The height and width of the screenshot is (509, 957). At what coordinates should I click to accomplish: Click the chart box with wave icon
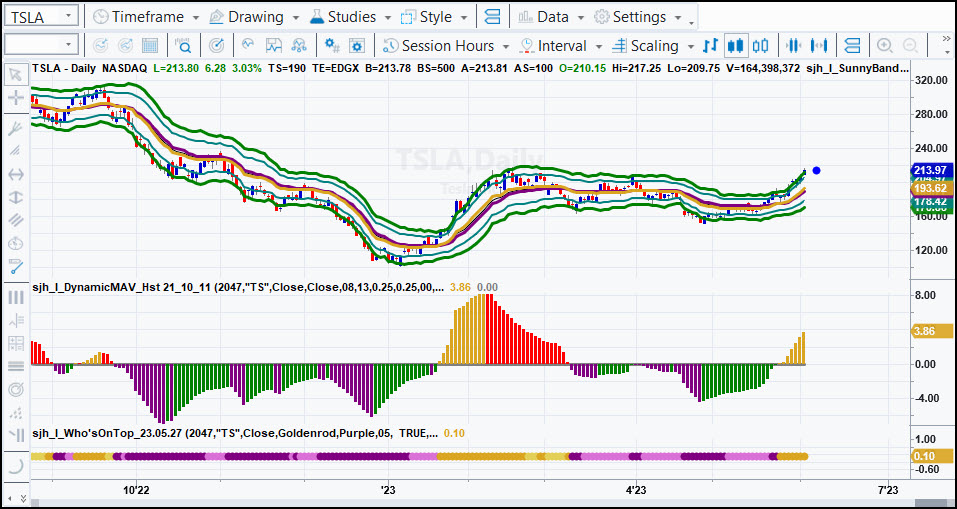(274, 46)
